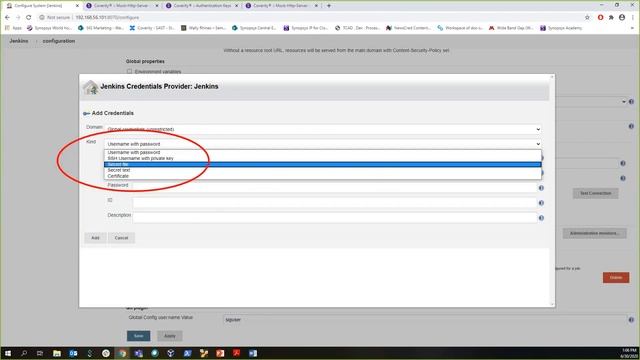
Task: Open the Wally Rhines bookmark
Action: [x=203, y=28]
